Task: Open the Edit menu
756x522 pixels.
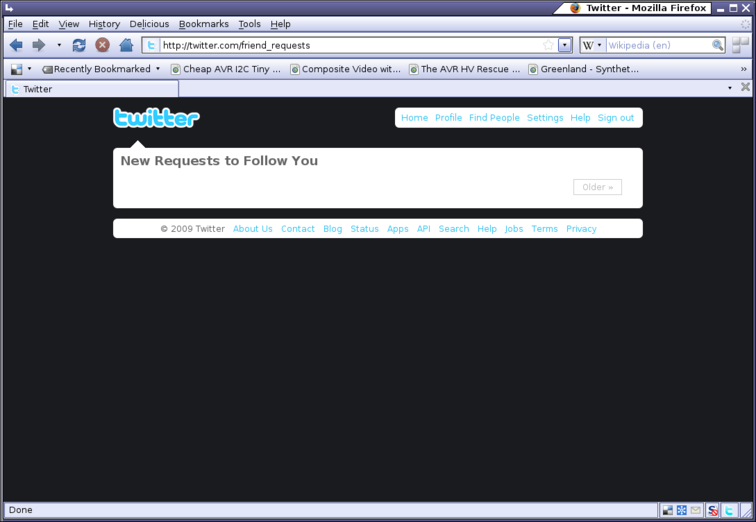Action: 40,24
